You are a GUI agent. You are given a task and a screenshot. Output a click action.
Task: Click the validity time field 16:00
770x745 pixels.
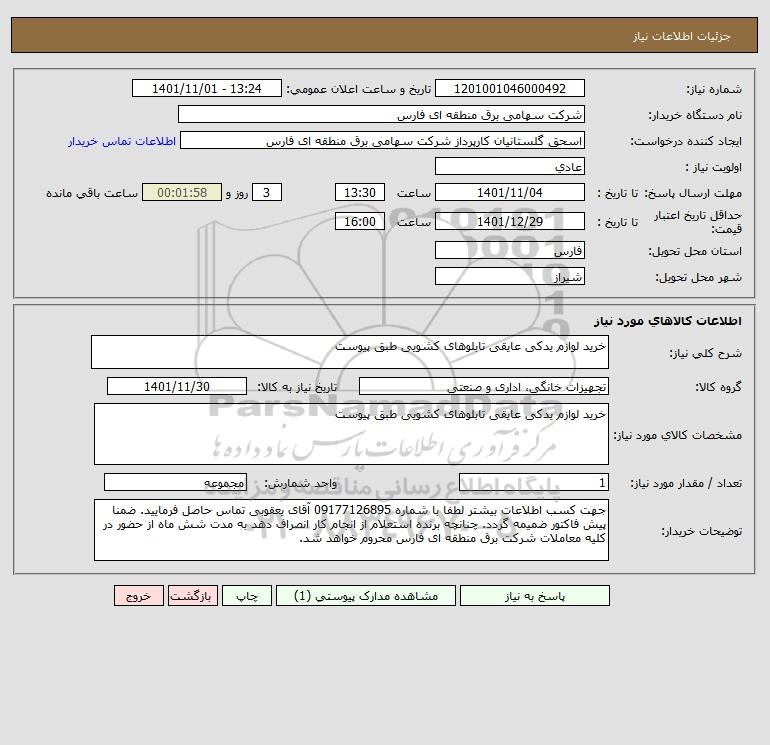pos(359,221)
